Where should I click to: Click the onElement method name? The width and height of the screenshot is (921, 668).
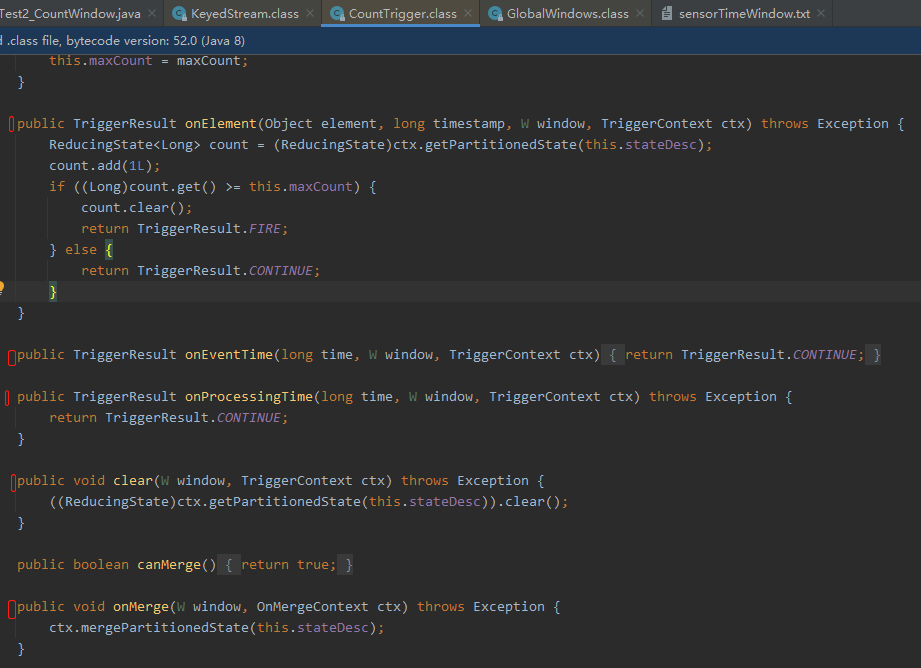pos(221,124)
